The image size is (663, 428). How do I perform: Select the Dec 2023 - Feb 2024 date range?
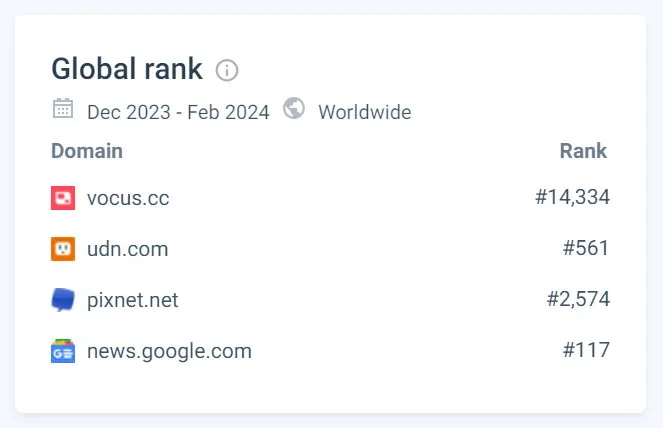pos(178,112)
